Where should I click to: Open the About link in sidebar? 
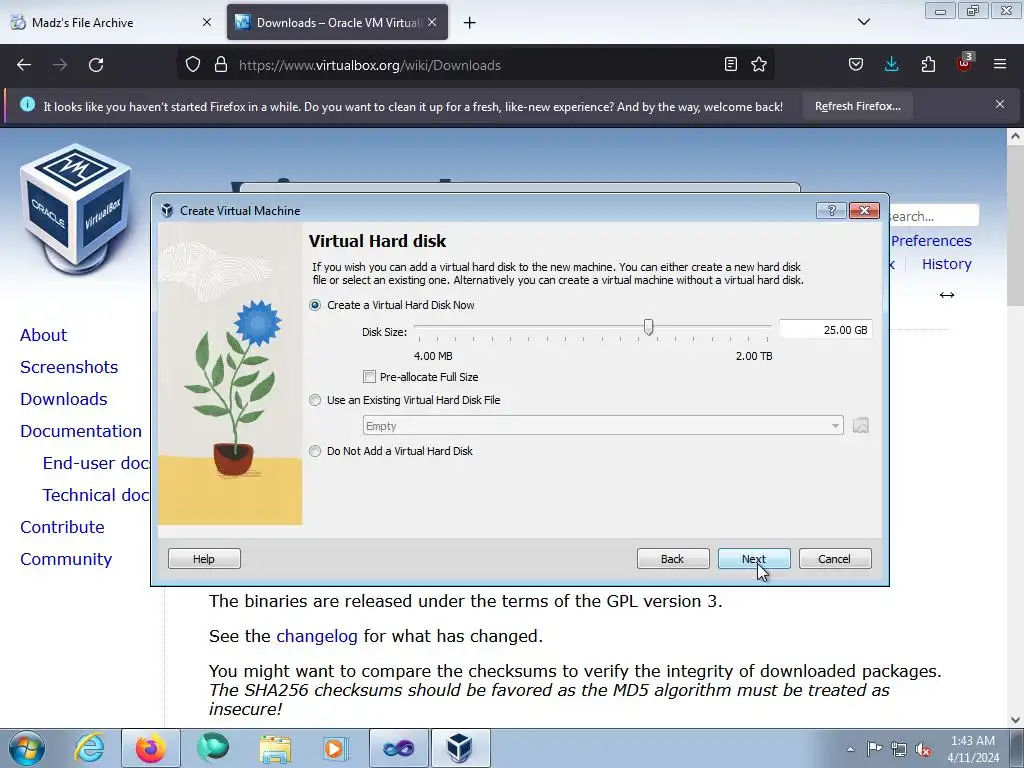tap(44, 335)
